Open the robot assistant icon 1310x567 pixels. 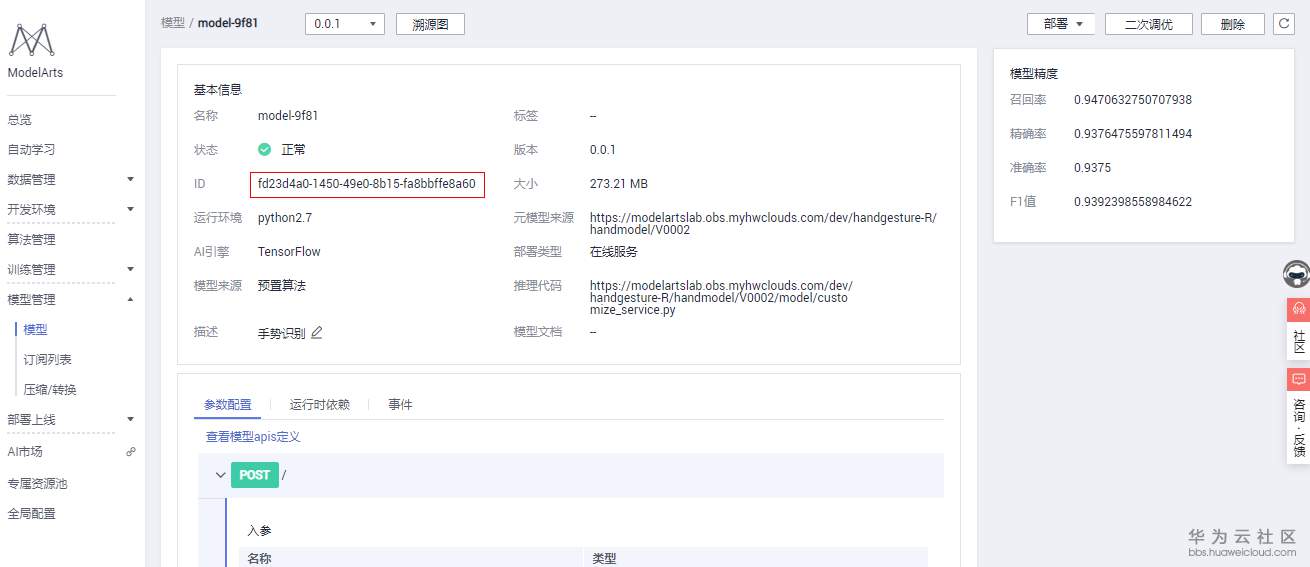[x=1297, y=273]
